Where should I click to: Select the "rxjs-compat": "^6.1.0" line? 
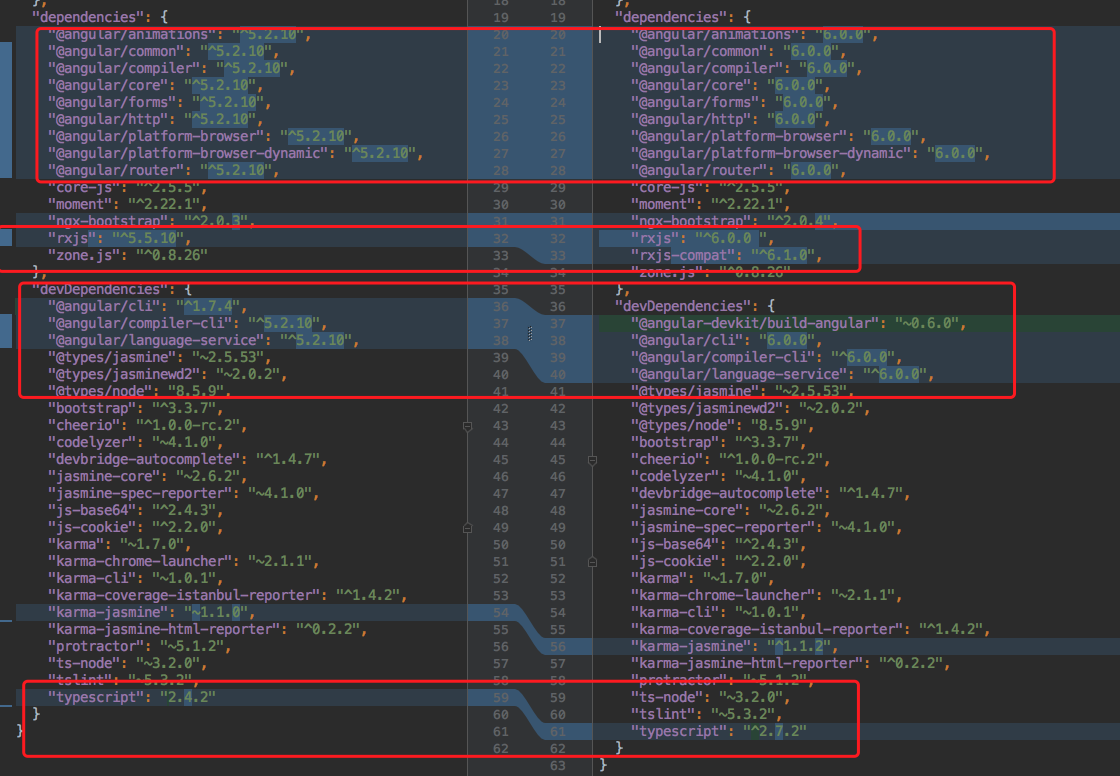[x=726, y=255]
